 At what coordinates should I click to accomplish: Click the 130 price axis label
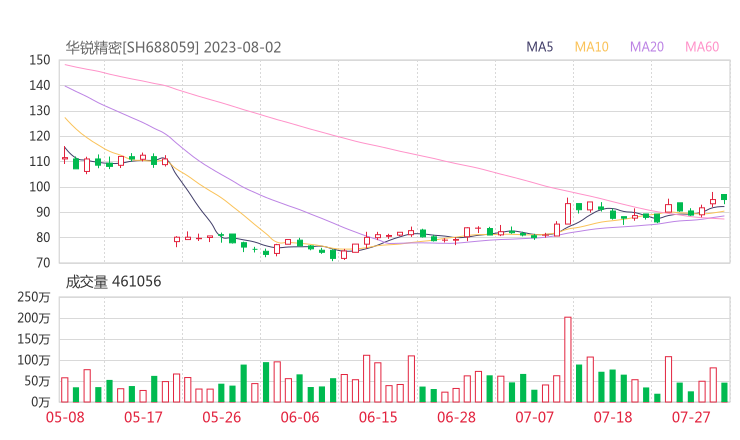[x=40, y=111]
